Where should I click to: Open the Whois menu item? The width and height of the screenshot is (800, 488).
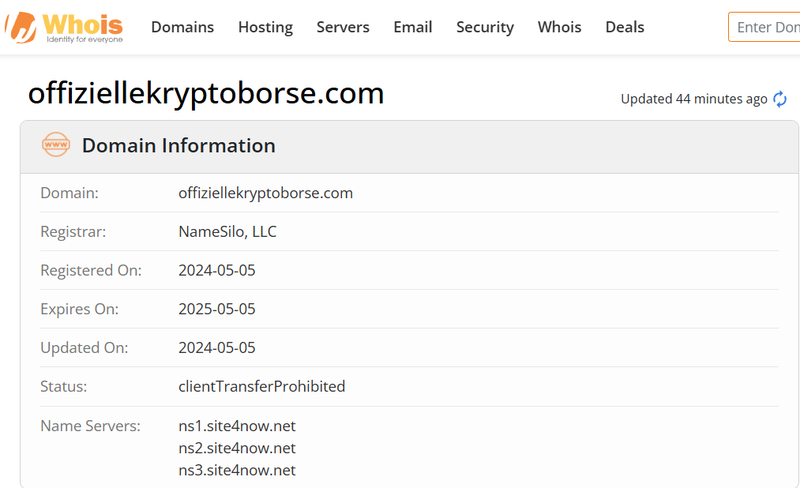[559, 27]
